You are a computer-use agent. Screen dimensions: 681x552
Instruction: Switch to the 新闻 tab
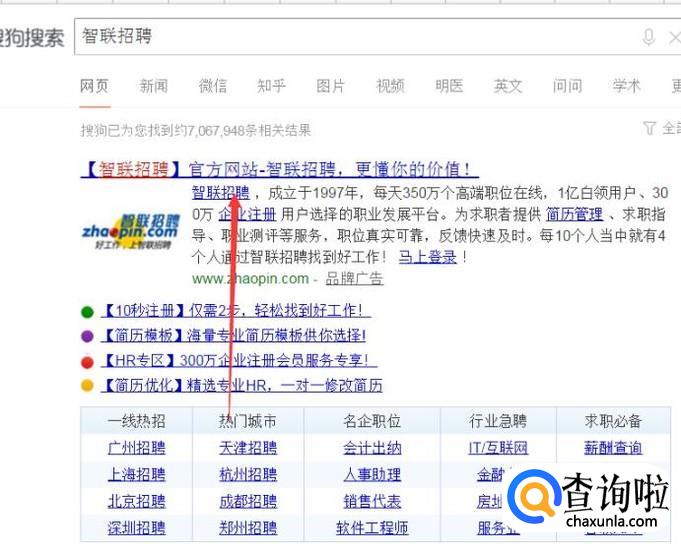coord(154,86)
